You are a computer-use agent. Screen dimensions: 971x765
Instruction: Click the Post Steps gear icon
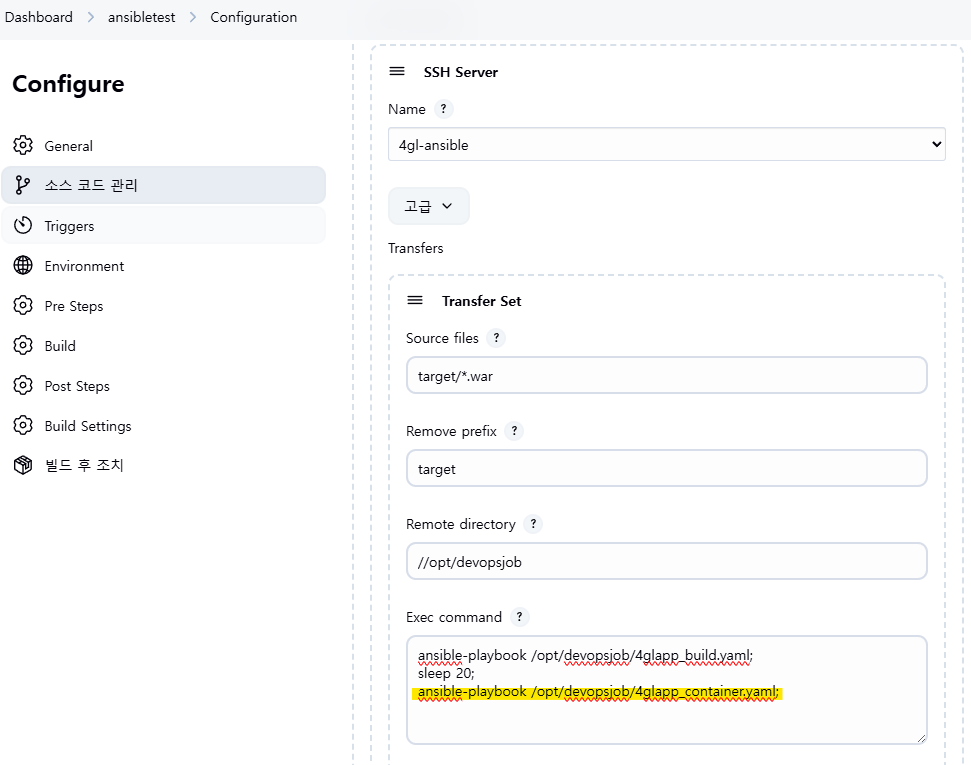pos(23,386)
